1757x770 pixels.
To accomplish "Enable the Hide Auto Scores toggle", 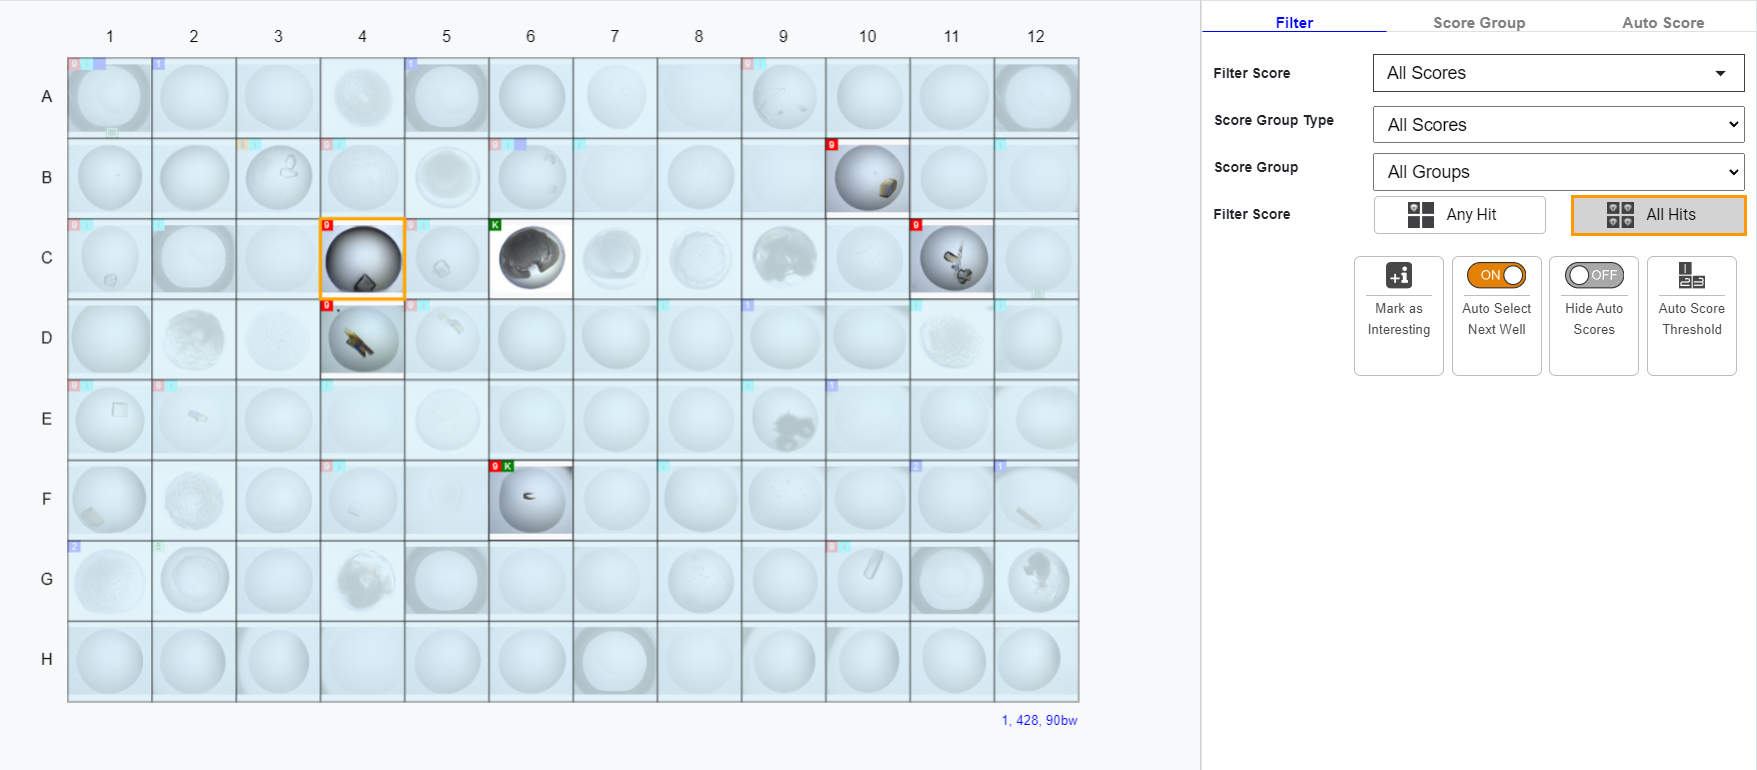I will point(1594,275).
